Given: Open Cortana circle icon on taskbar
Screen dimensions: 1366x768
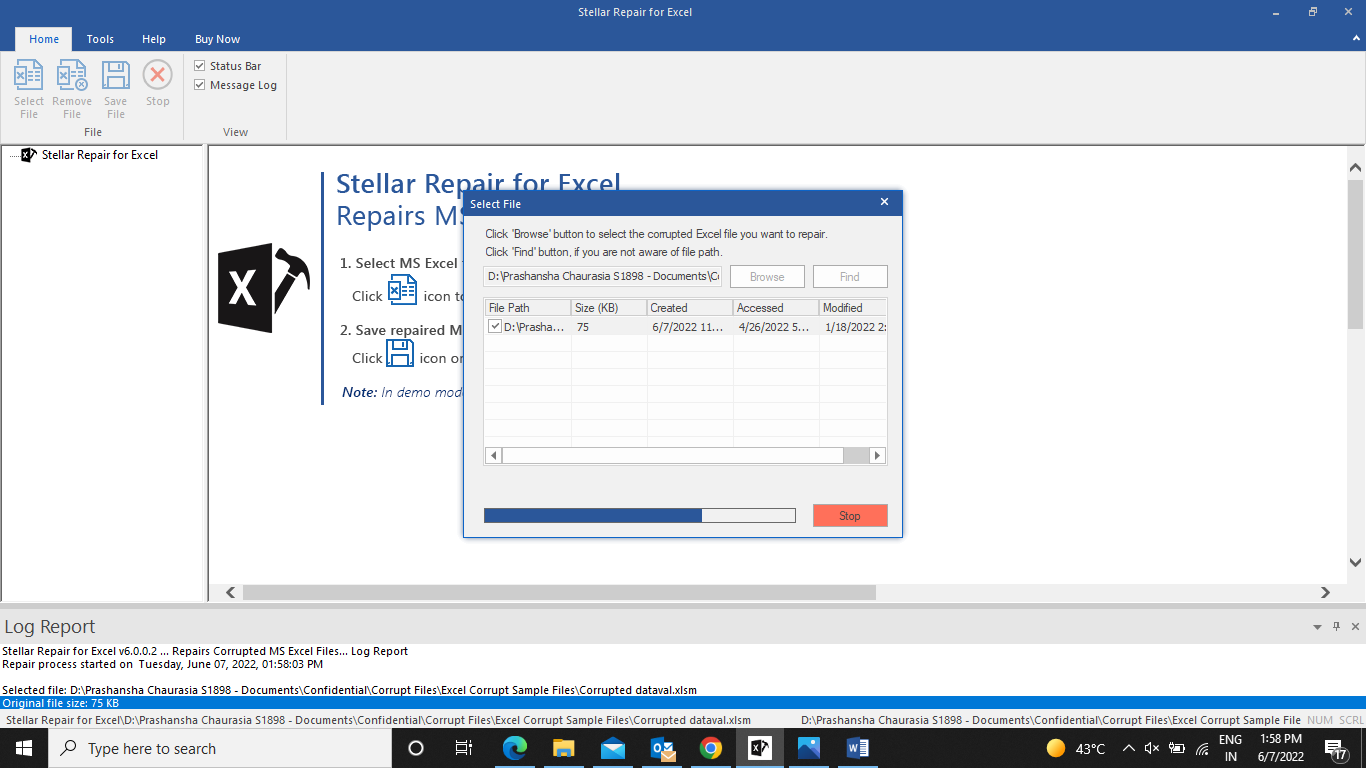Looking at the screenshot, I should 416,748.
